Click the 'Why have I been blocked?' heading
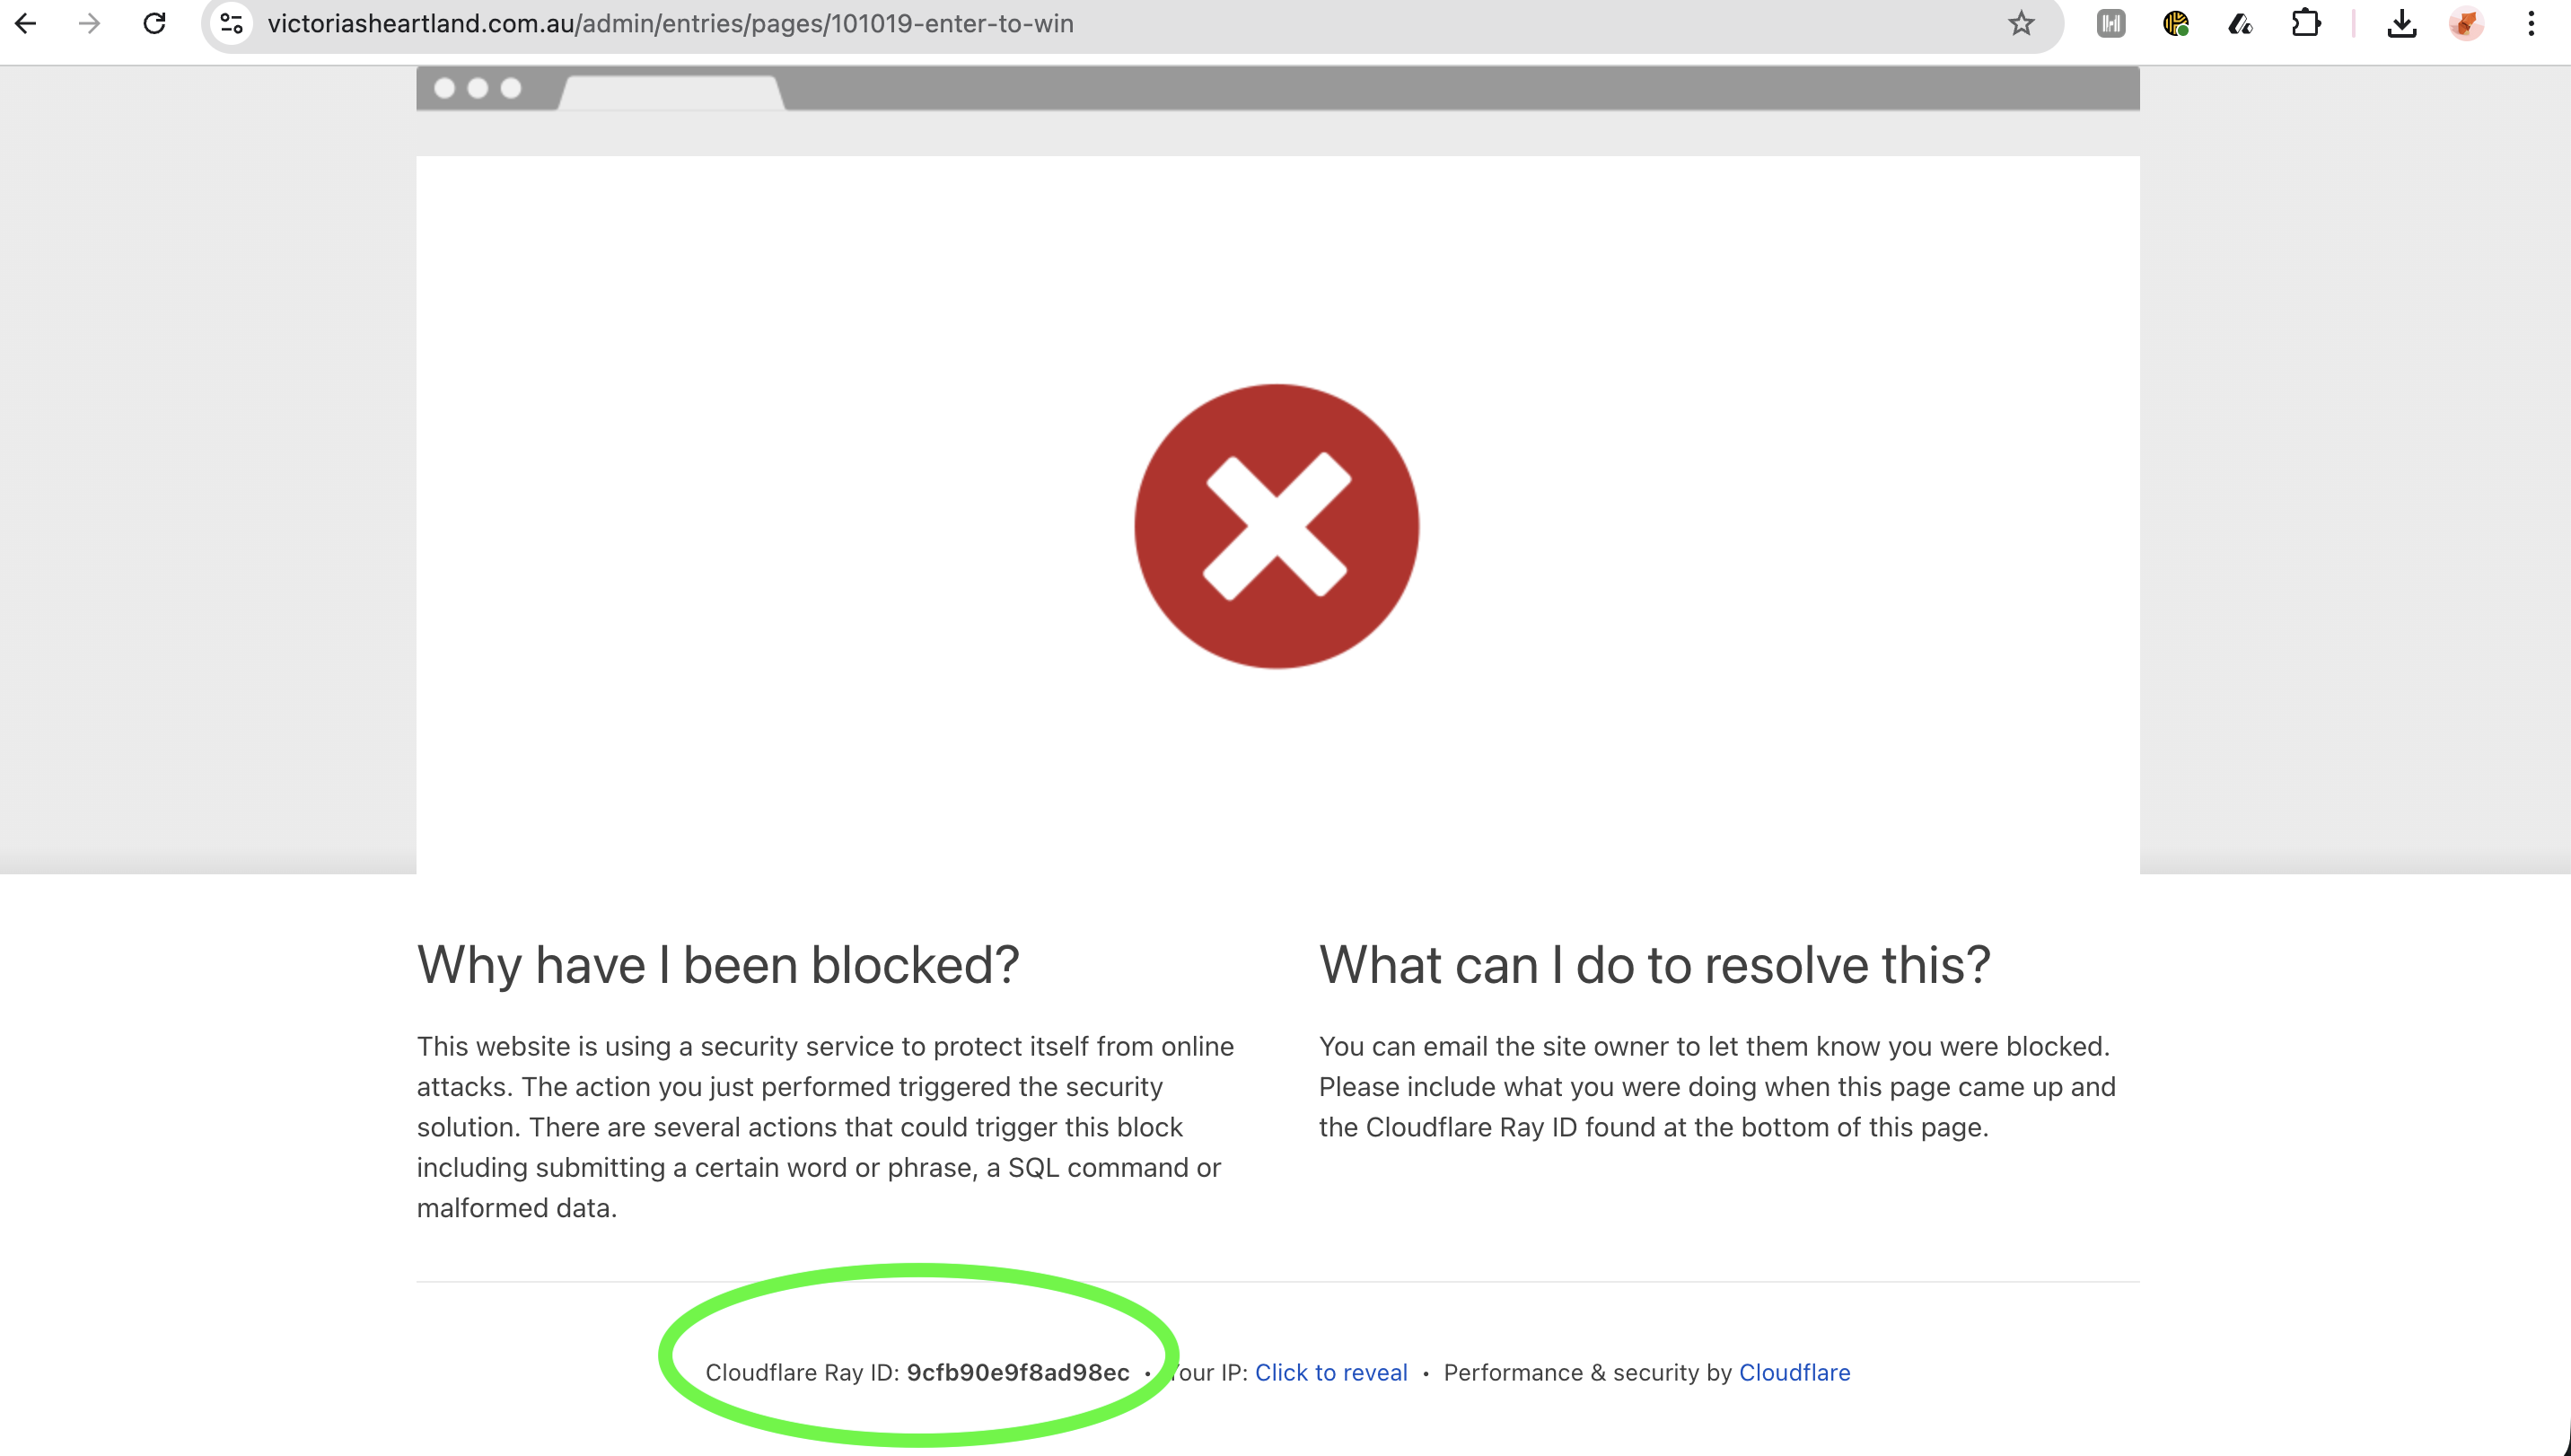Image resolution: width=2571 pixels, height=1456 pixels. (x=718, y=965)
